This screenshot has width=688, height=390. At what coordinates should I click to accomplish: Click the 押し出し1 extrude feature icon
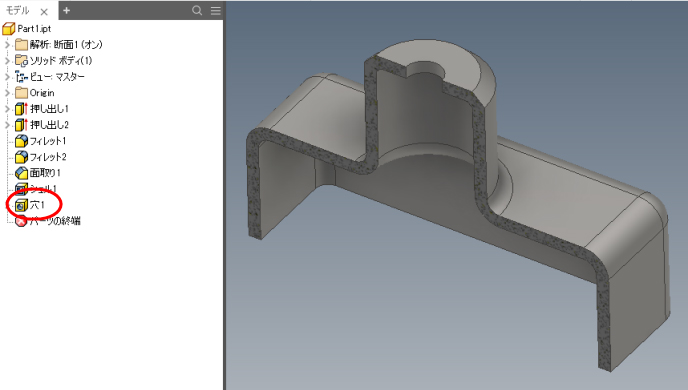coord(21,109)
